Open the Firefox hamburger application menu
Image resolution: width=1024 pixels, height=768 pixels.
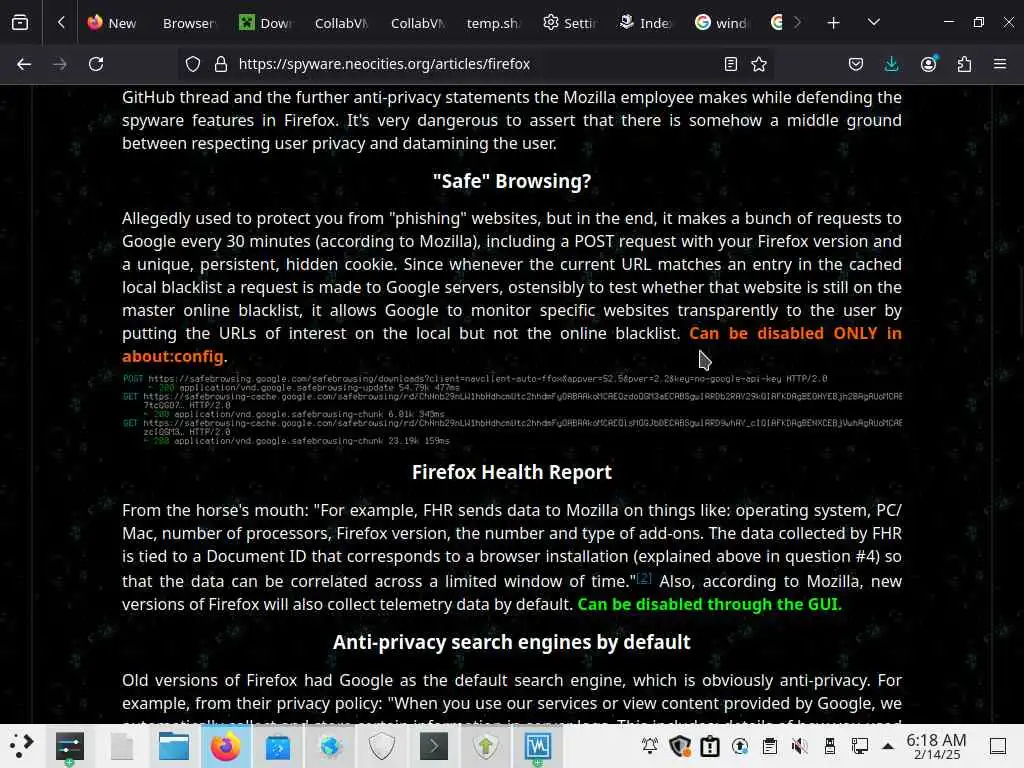(1000, 64)
